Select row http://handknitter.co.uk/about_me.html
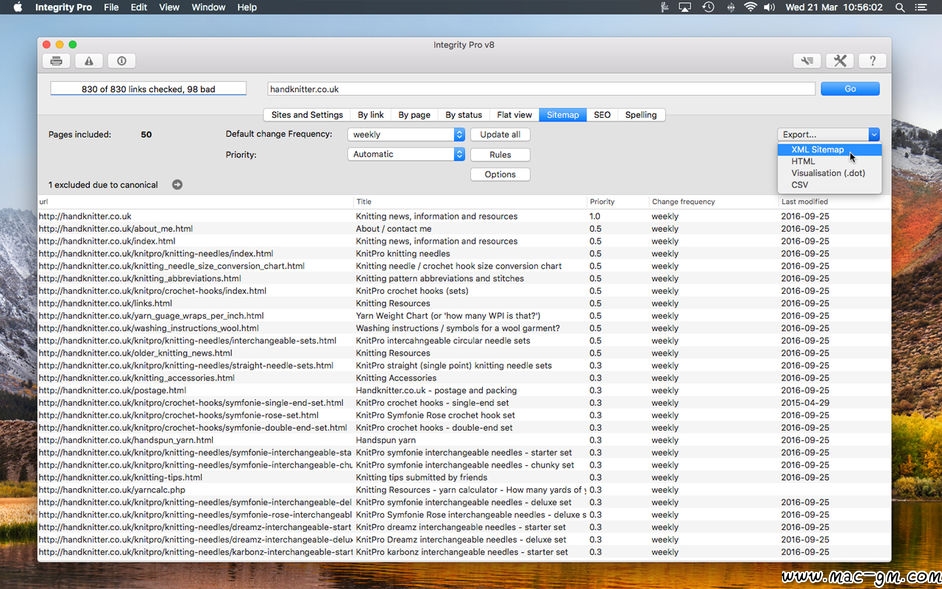Screen dimensions: 942x589 (x=464, y=229)
